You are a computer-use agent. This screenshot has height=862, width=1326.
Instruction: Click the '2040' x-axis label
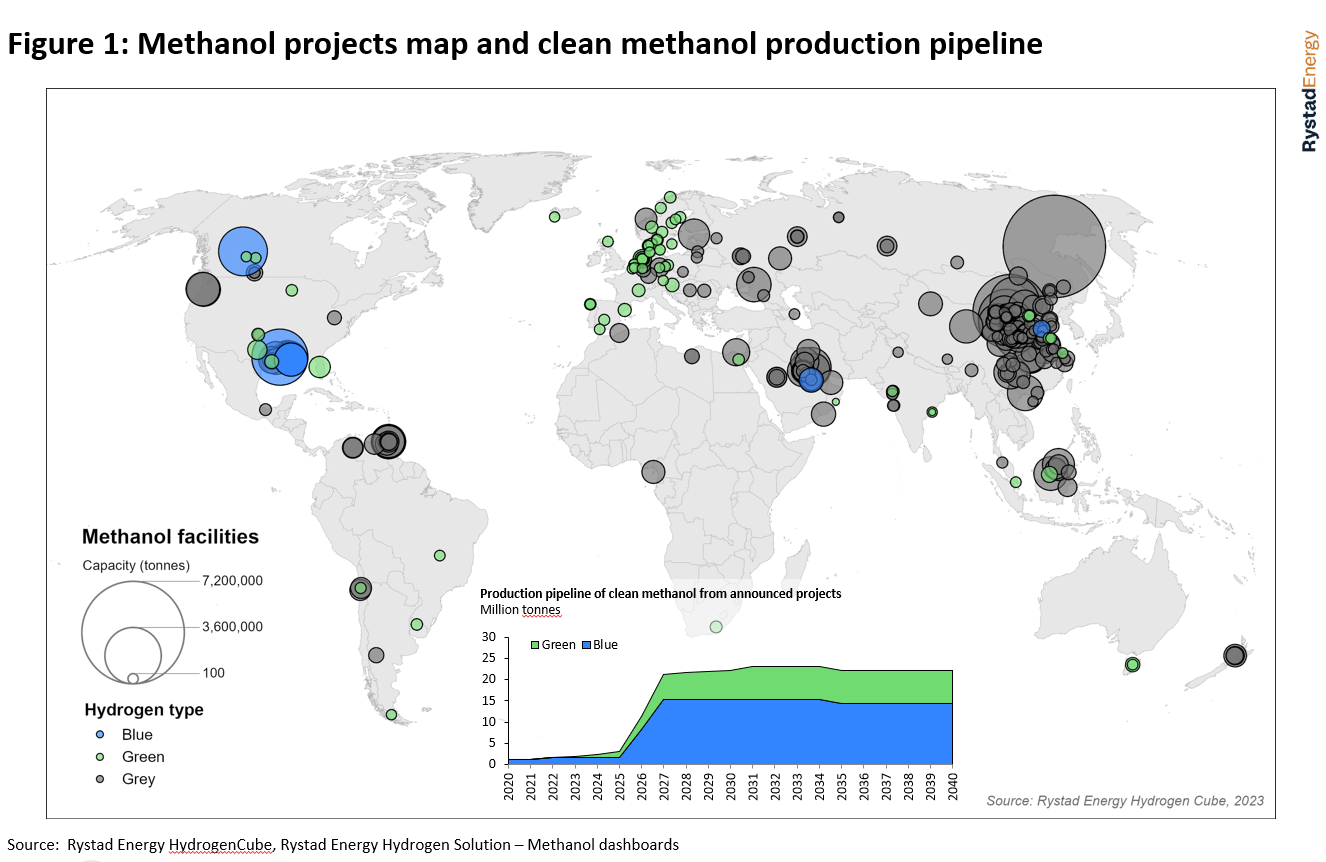pyautogui.click(x=953, y=787)
